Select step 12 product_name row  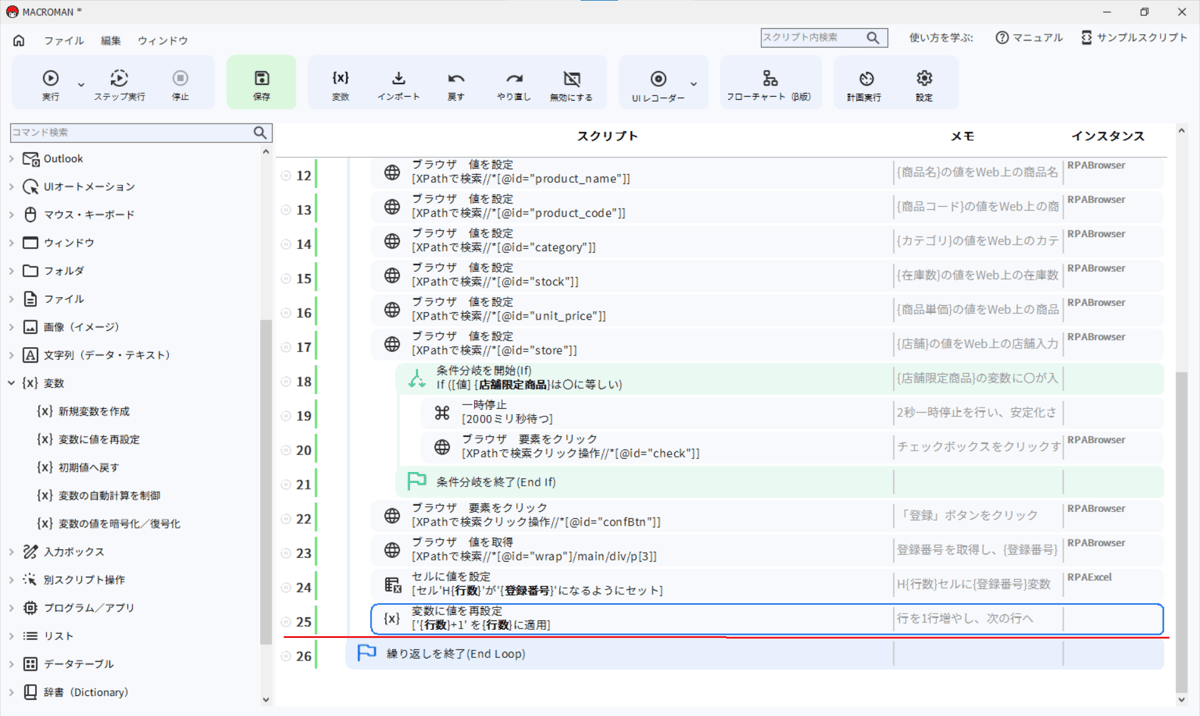[767, 172]
